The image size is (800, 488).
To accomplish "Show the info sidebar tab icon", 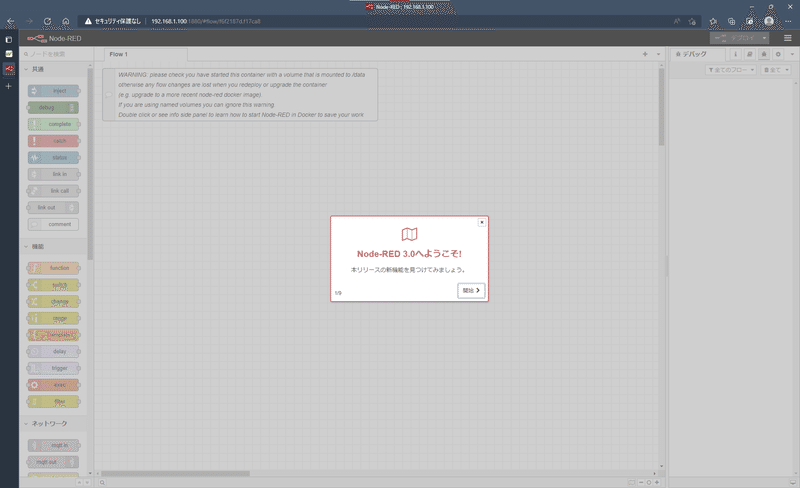I will [x=735, y=54].
